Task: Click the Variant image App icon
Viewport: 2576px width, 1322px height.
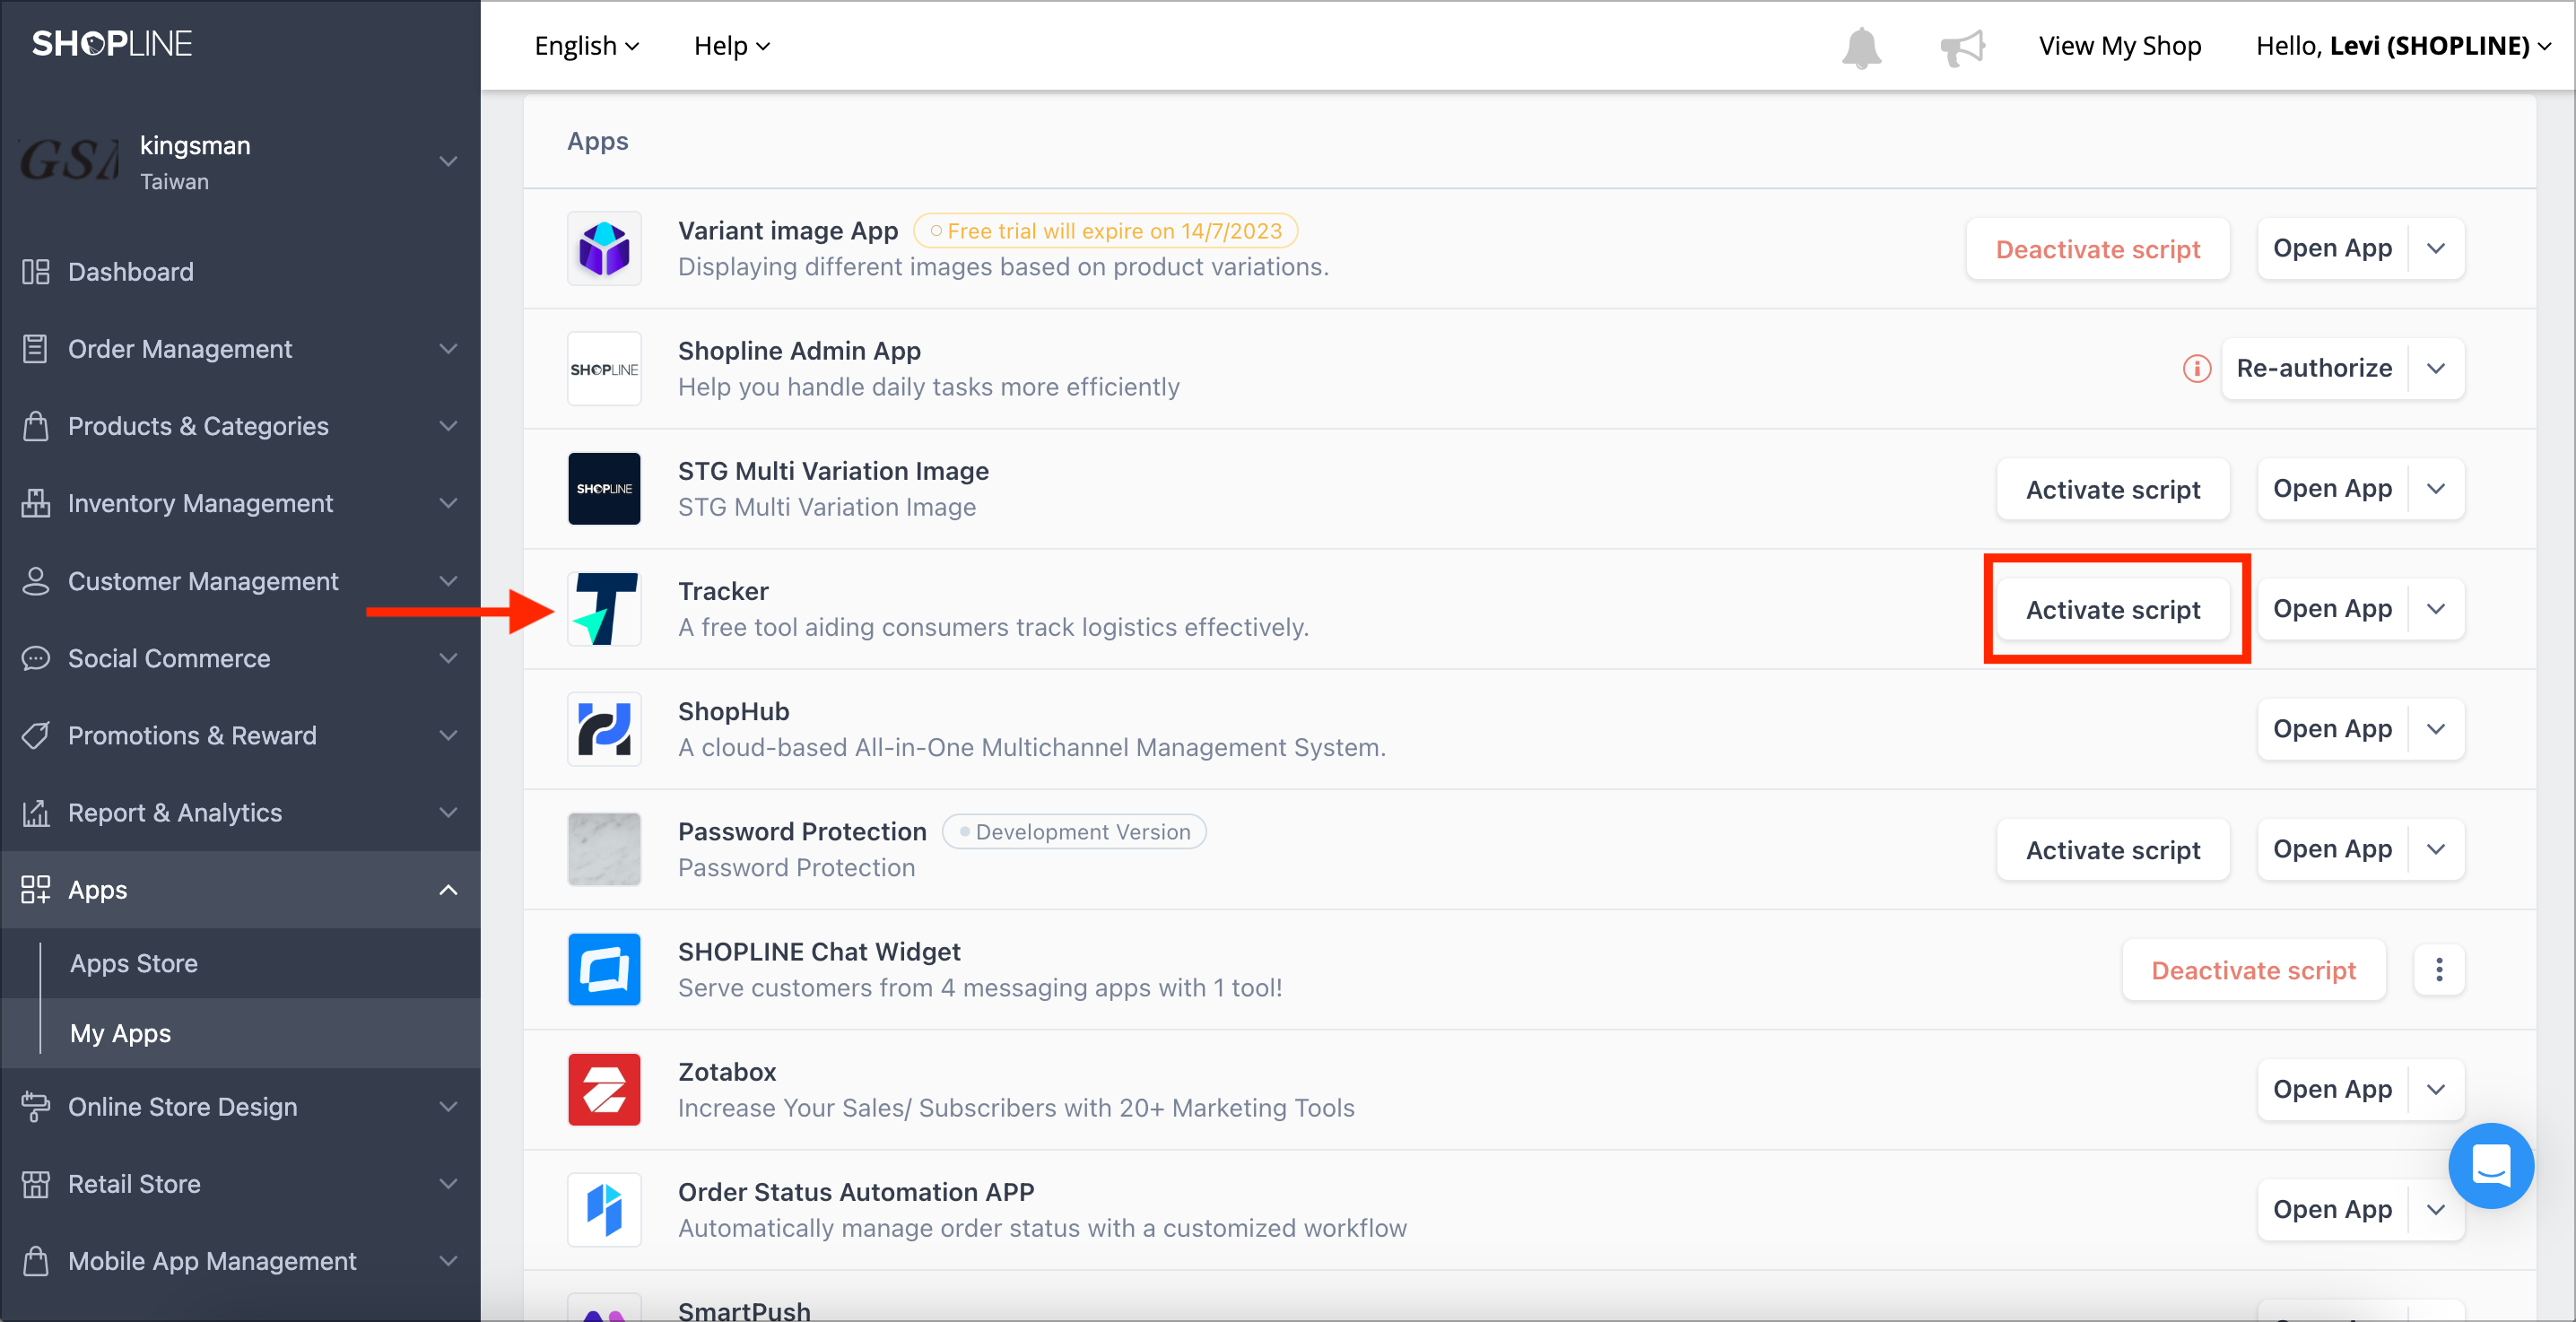Action: (x=604, y=248)
